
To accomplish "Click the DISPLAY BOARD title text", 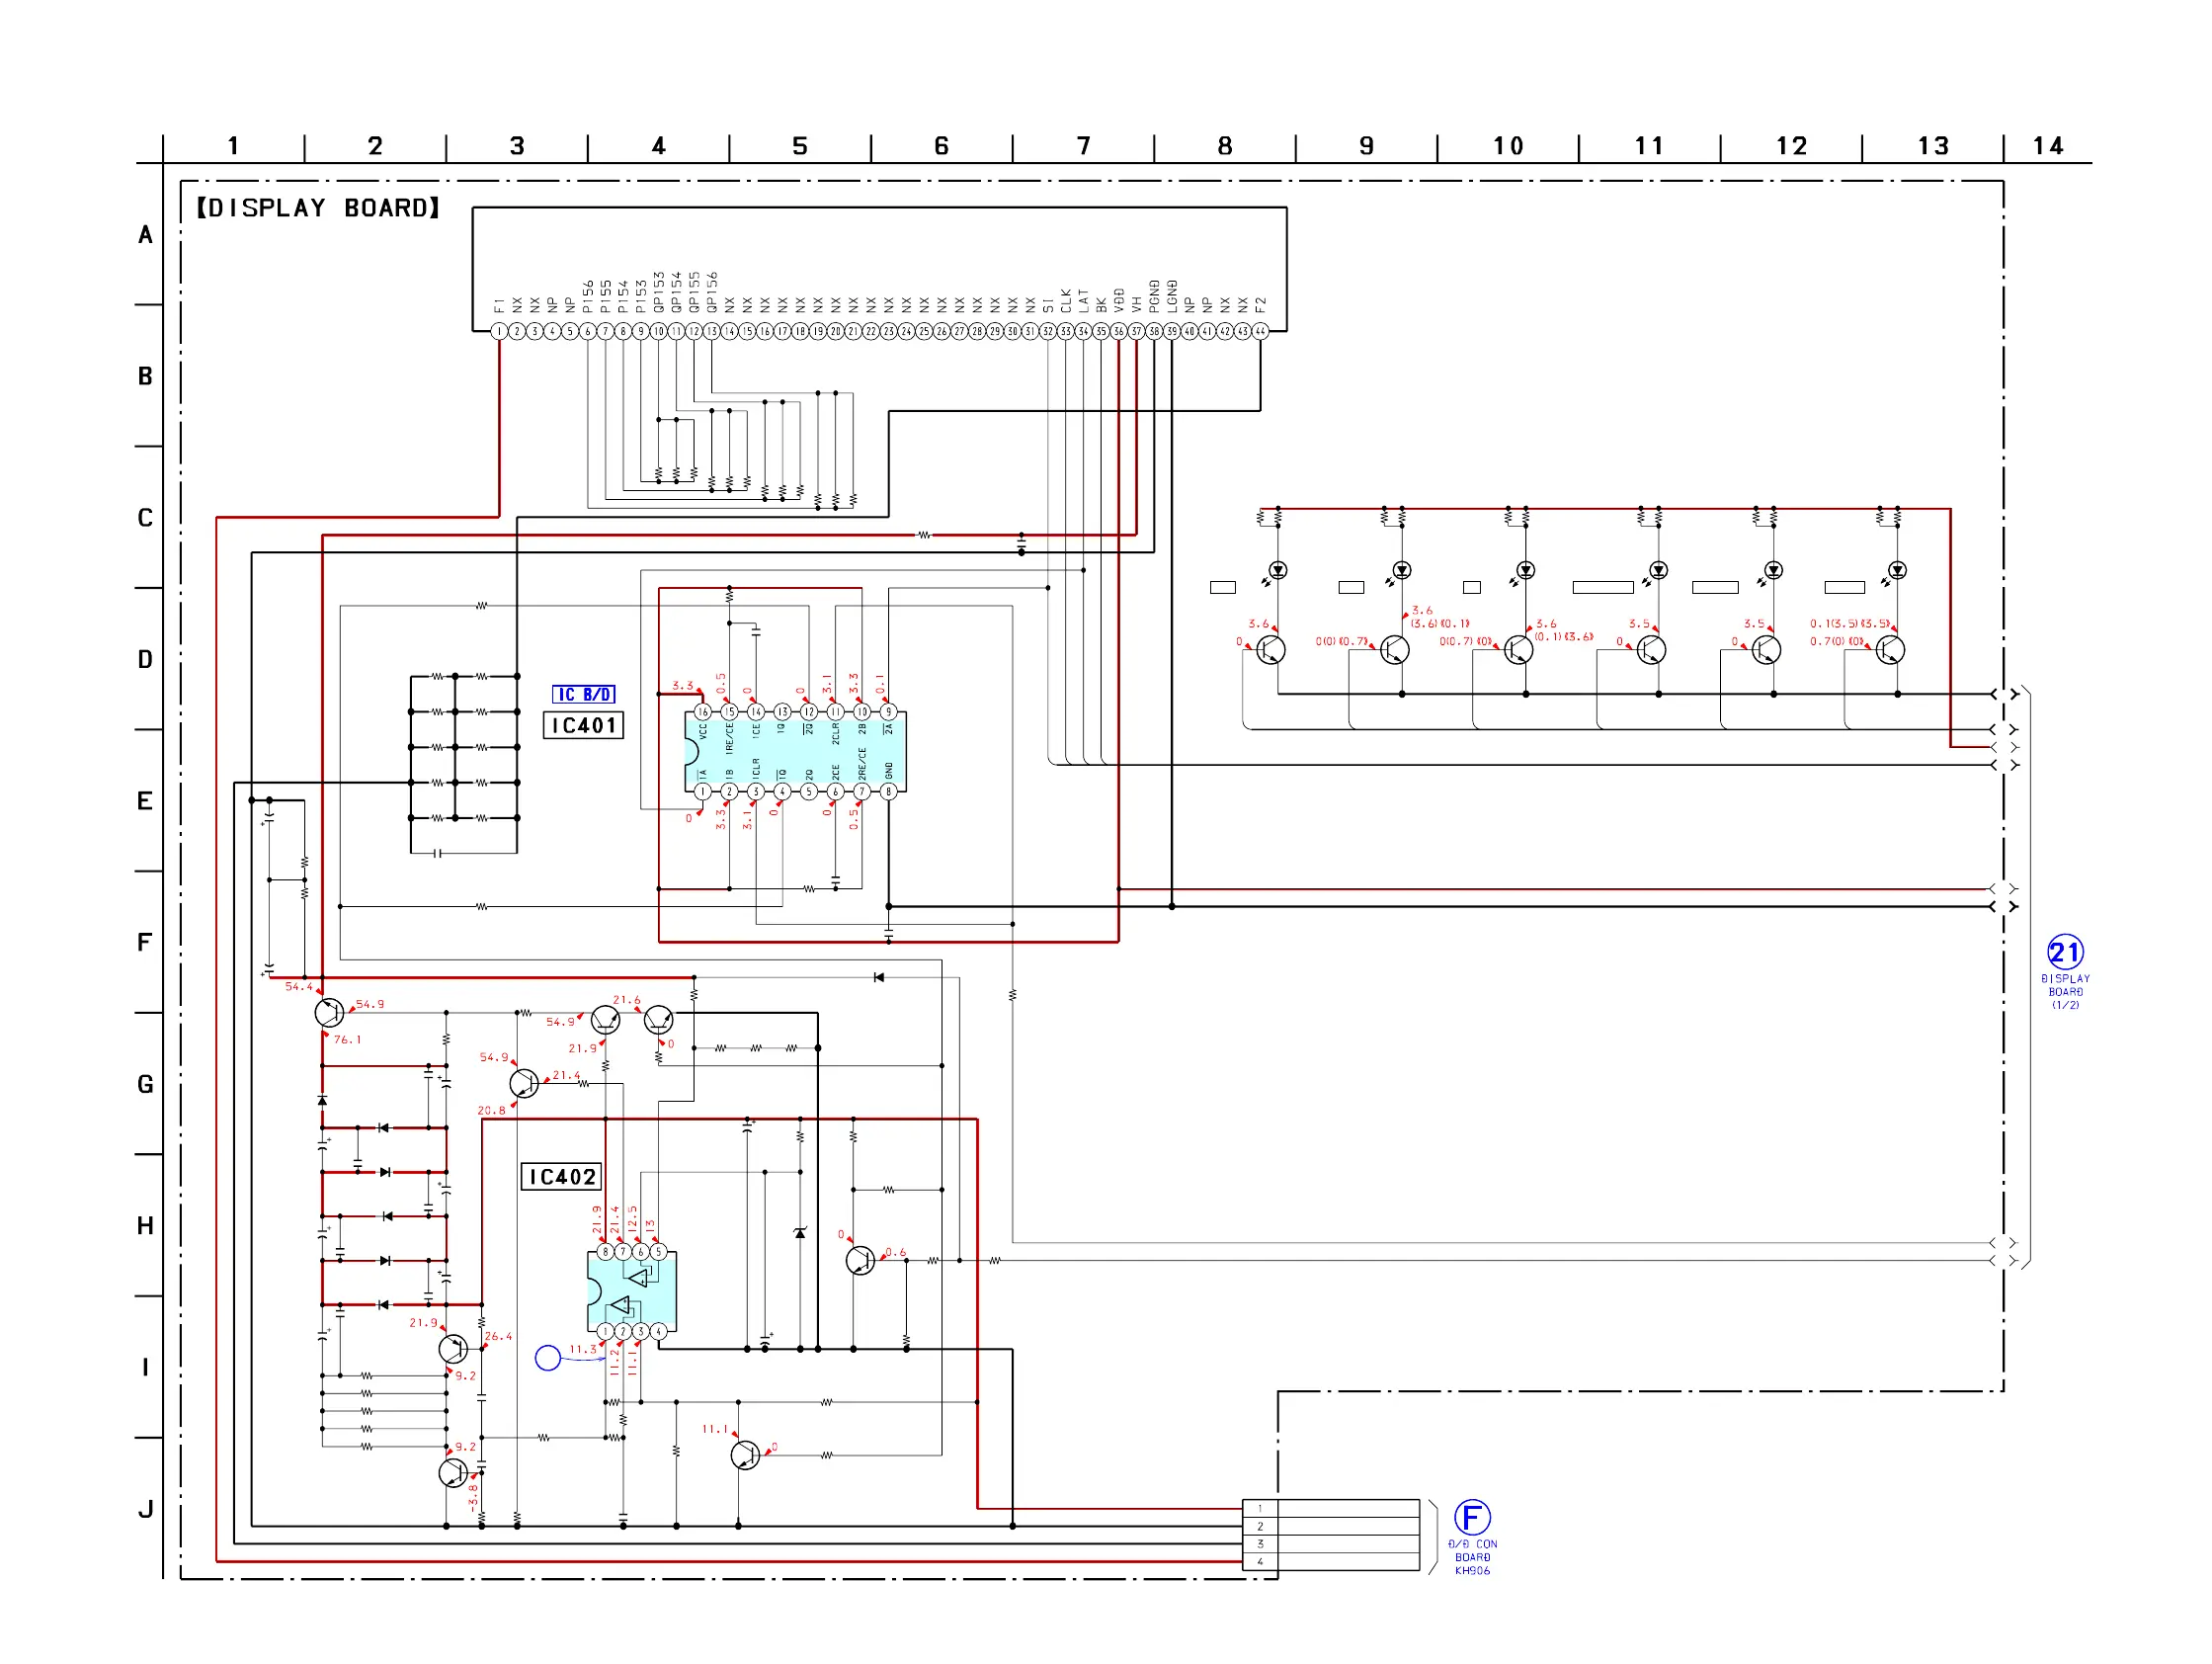I will click(x=318, y=208).
